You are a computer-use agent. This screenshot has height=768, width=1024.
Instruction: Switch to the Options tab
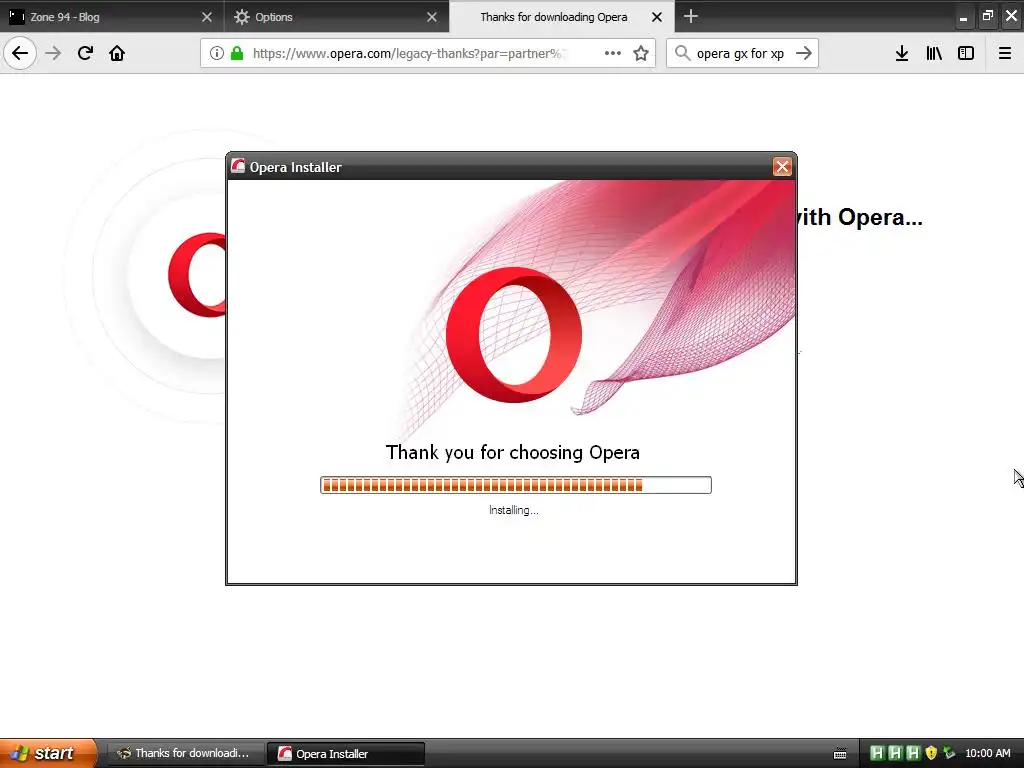click(x=337, y=16)
